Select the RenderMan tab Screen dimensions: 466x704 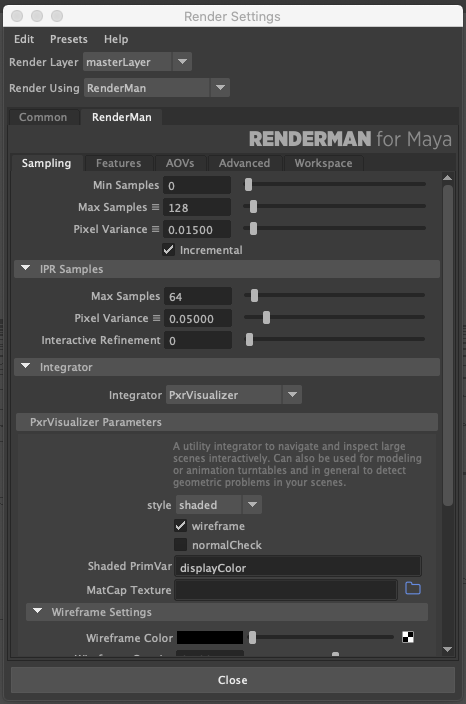[122, 117]
